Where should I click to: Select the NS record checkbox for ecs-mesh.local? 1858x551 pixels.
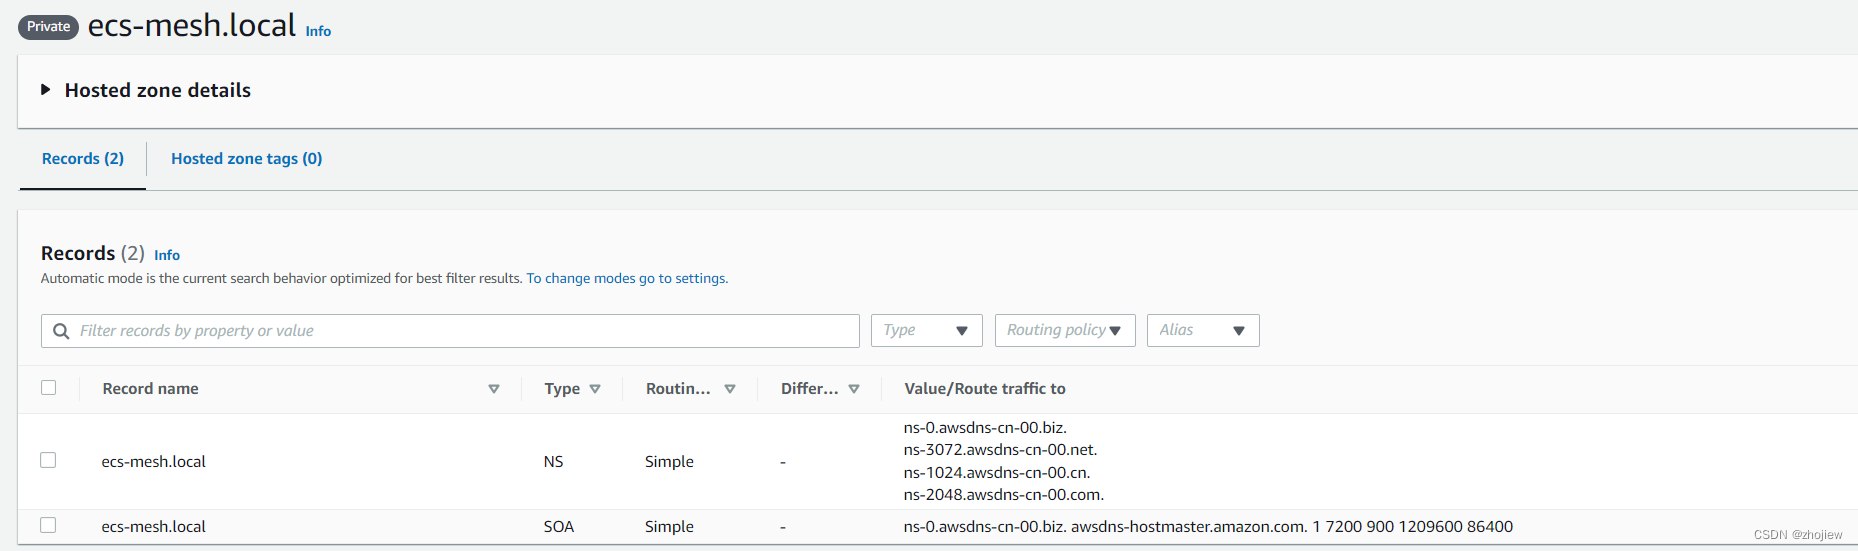[x=48, y=460]
